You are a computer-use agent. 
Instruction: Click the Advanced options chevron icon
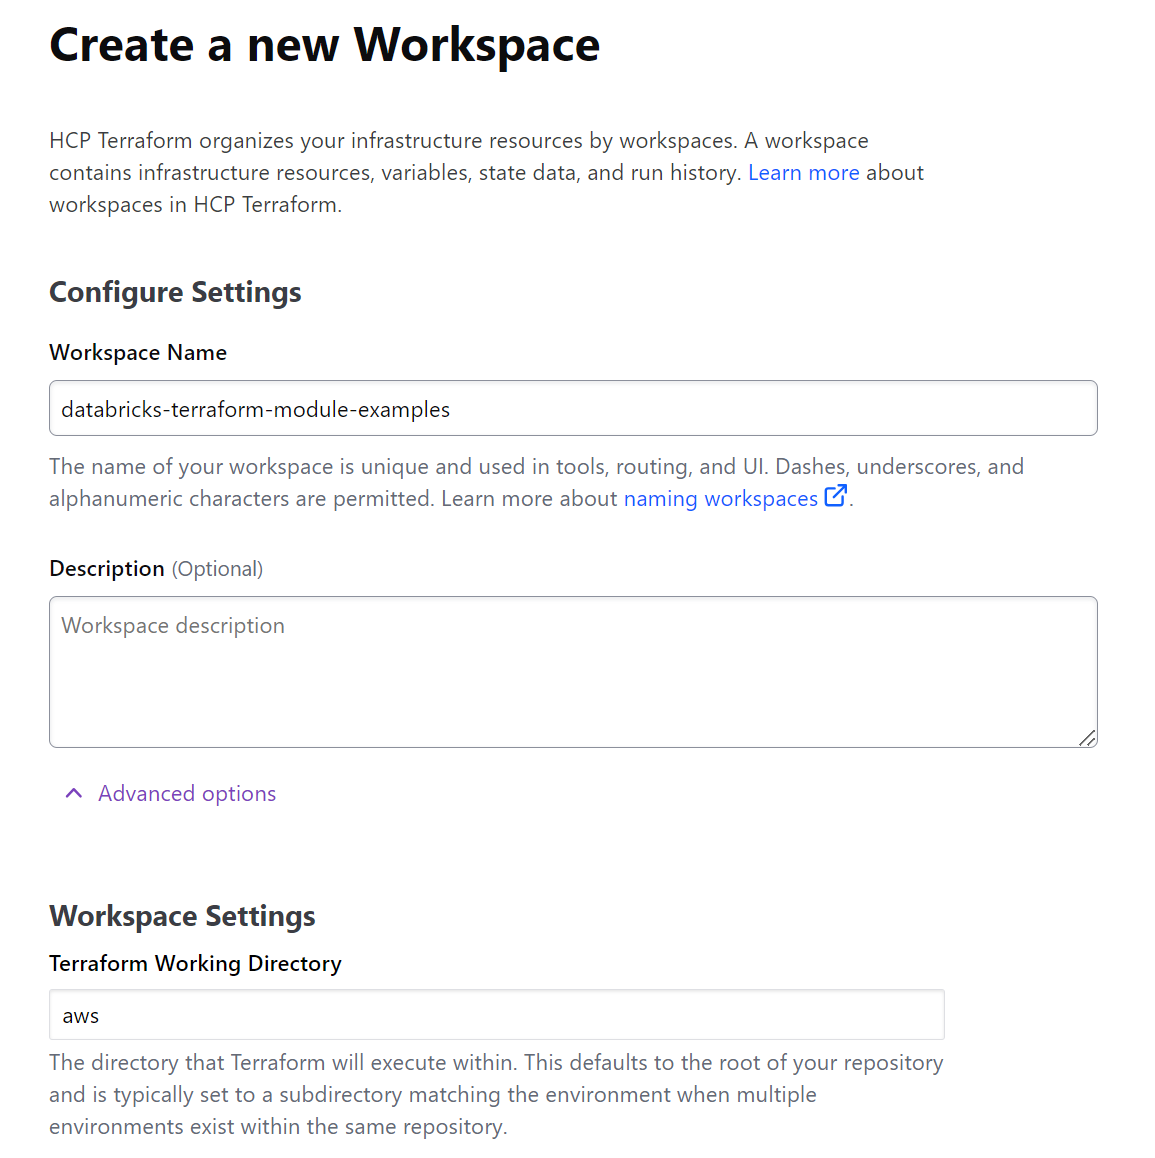(74, 793)
